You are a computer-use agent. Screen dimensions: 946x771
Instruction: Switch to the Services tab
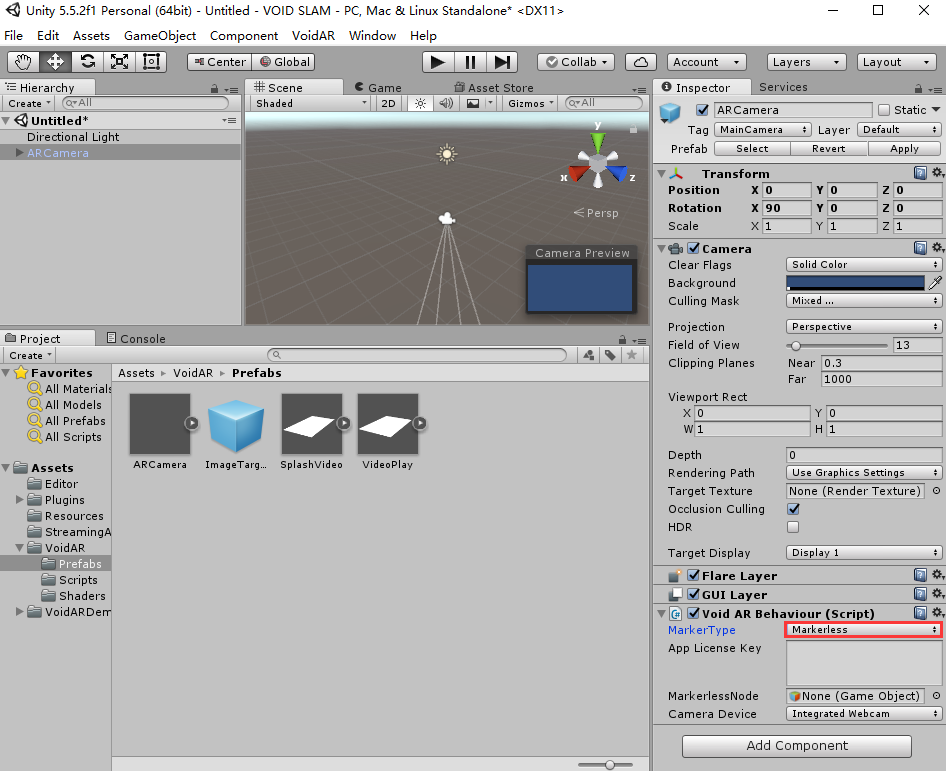point(783,87)
